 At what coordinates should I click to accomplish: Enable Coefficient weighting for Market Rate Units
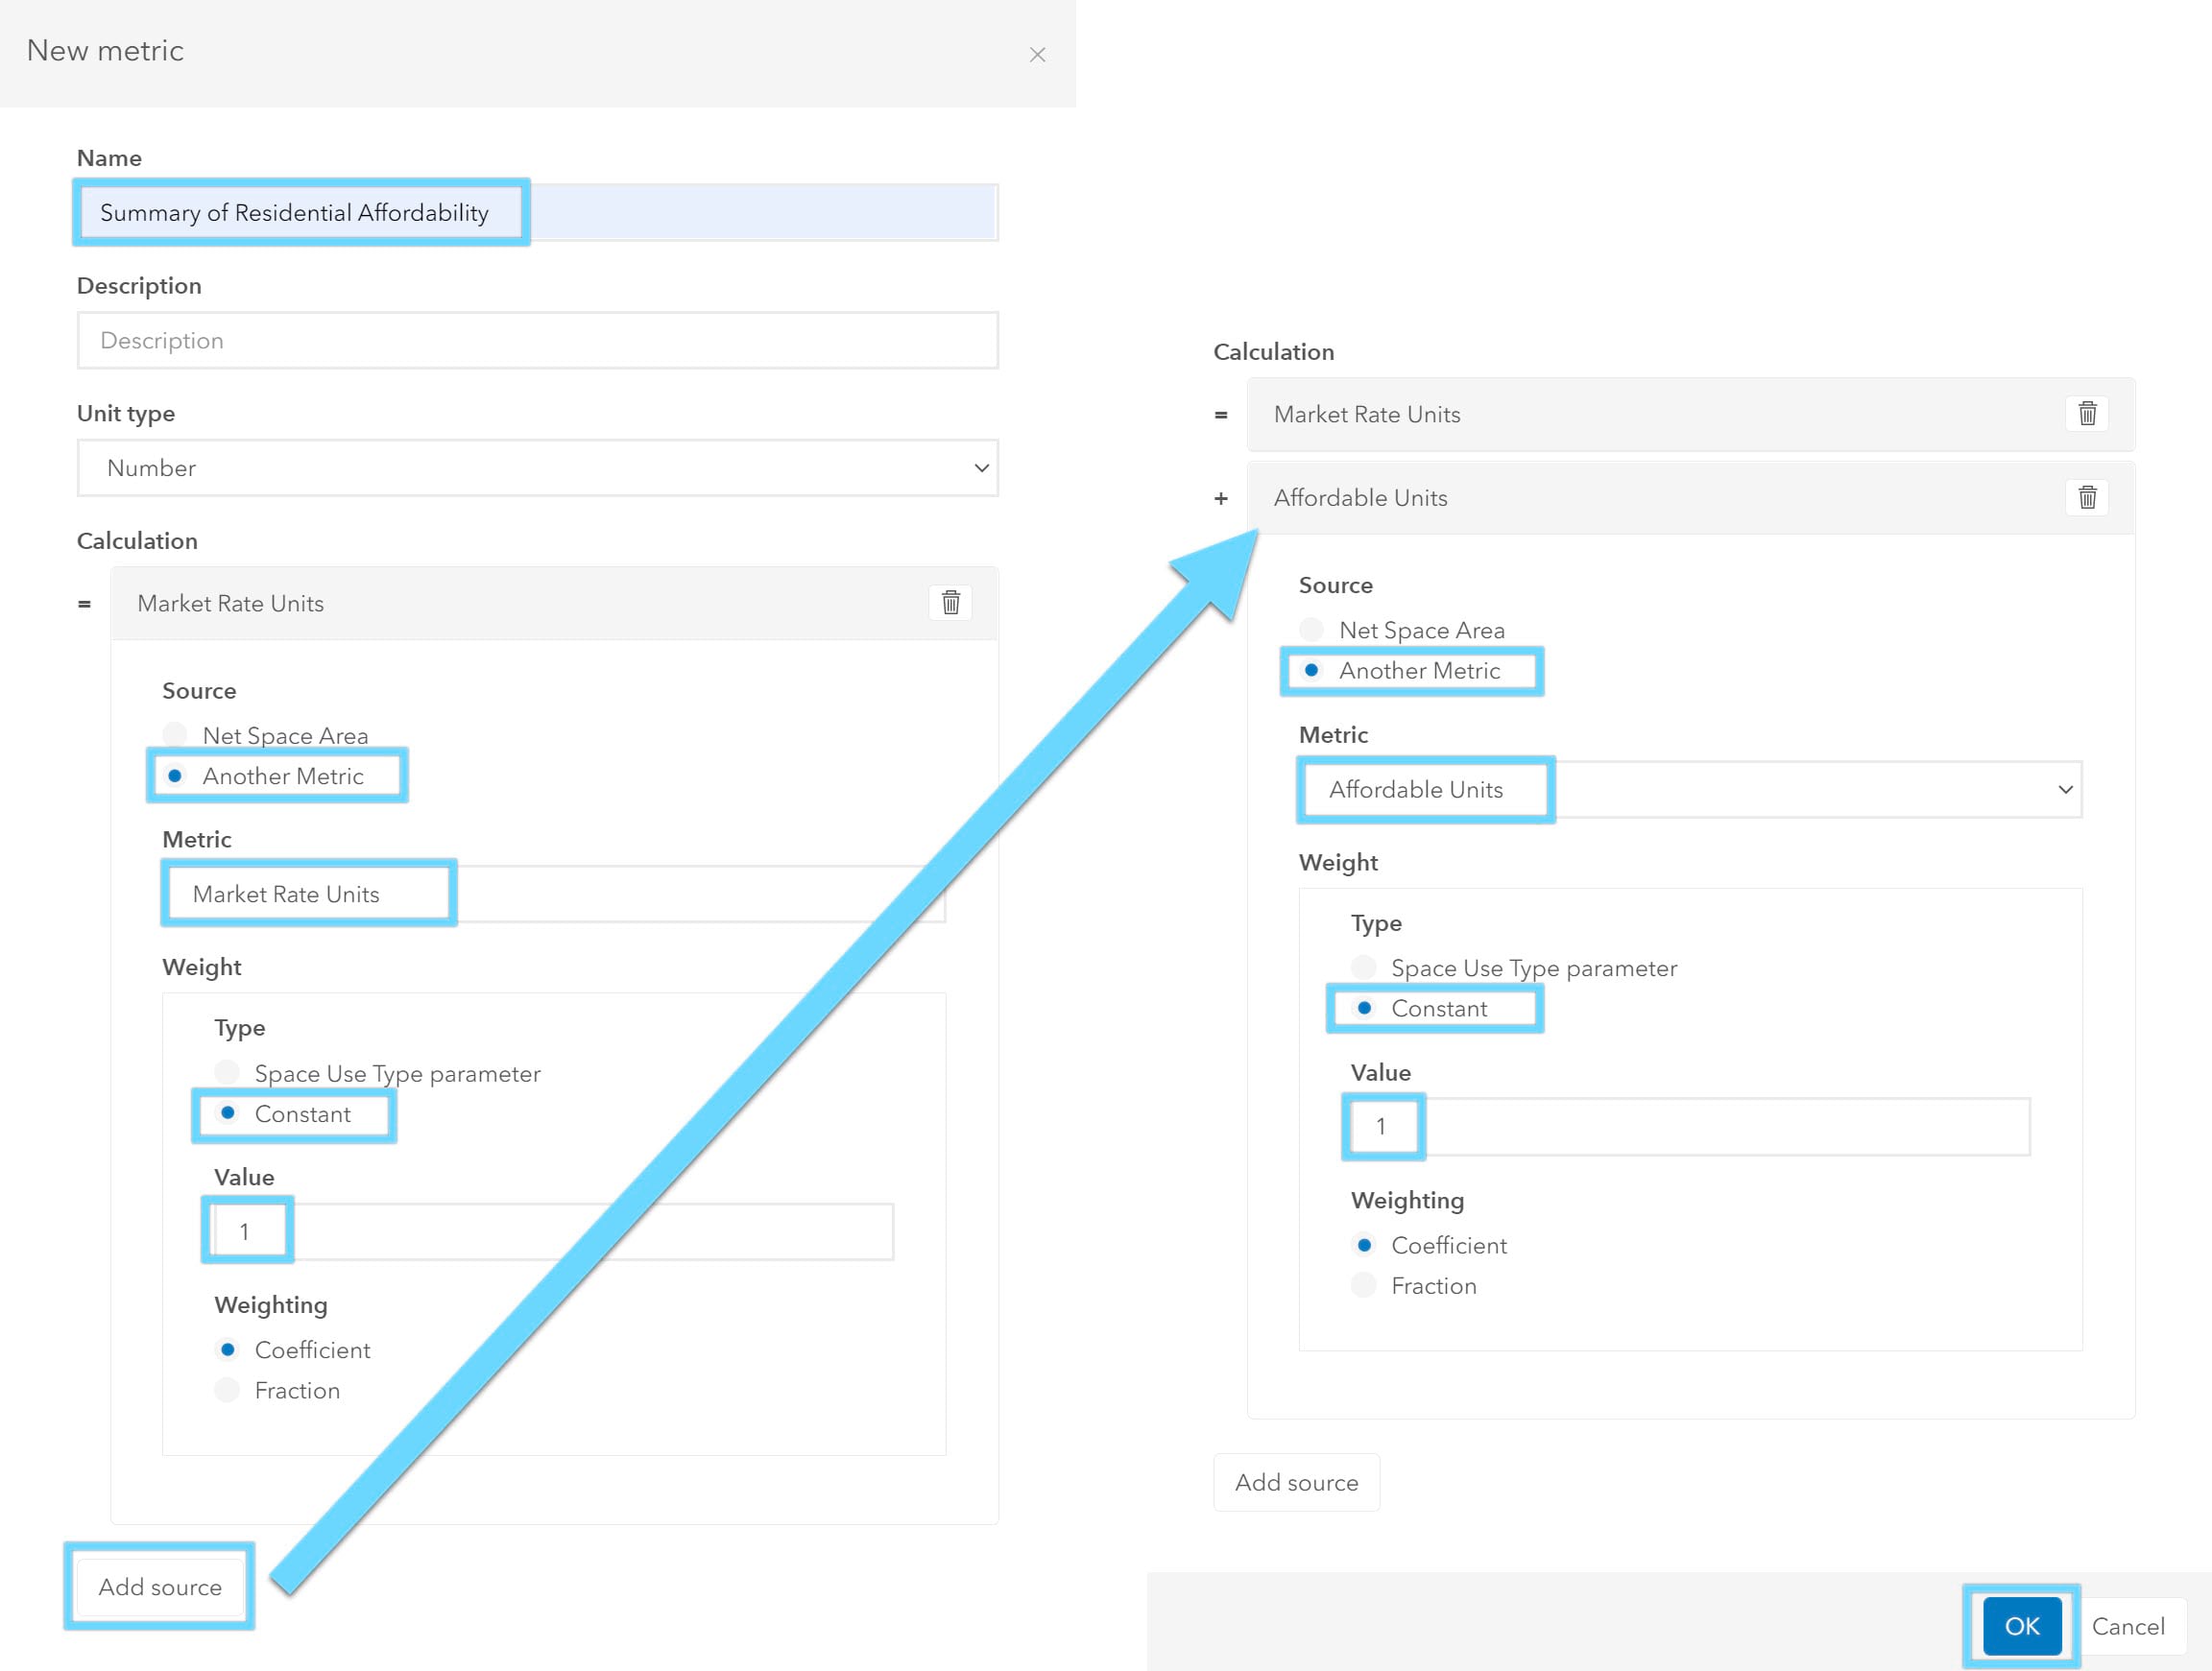click(x=228, y=1349)
